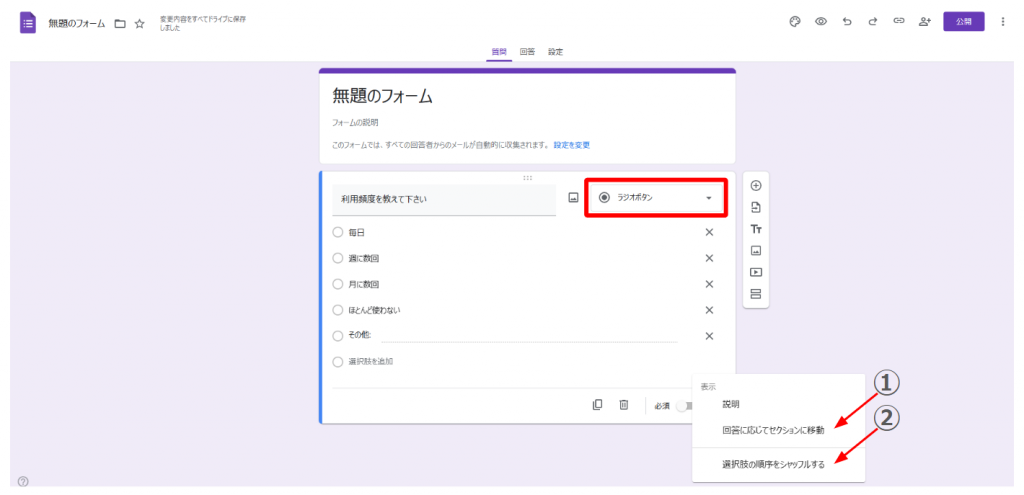
Task: Open the theme customization palette icon
Action: [795, 21]
